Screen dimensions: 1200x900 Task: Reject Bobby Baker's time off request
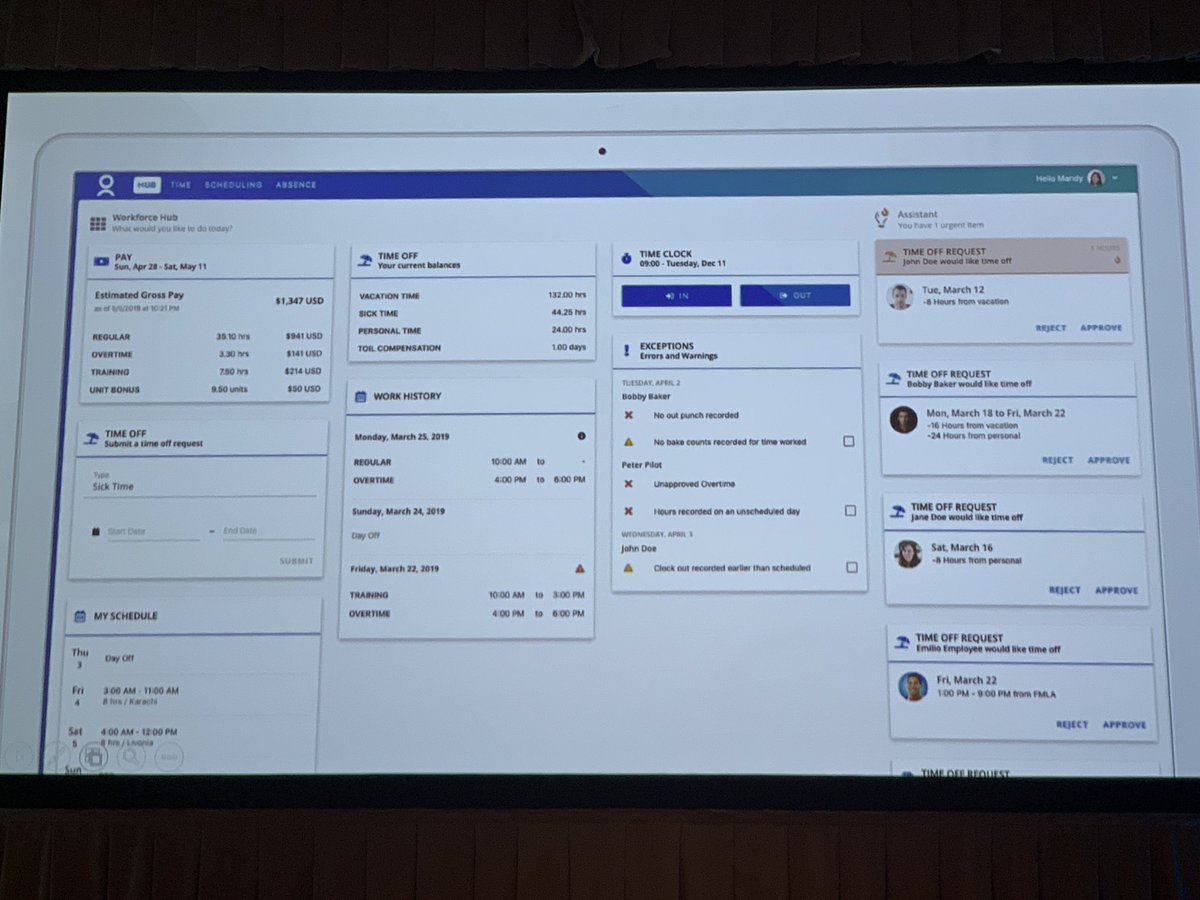tap(1057, 460)
